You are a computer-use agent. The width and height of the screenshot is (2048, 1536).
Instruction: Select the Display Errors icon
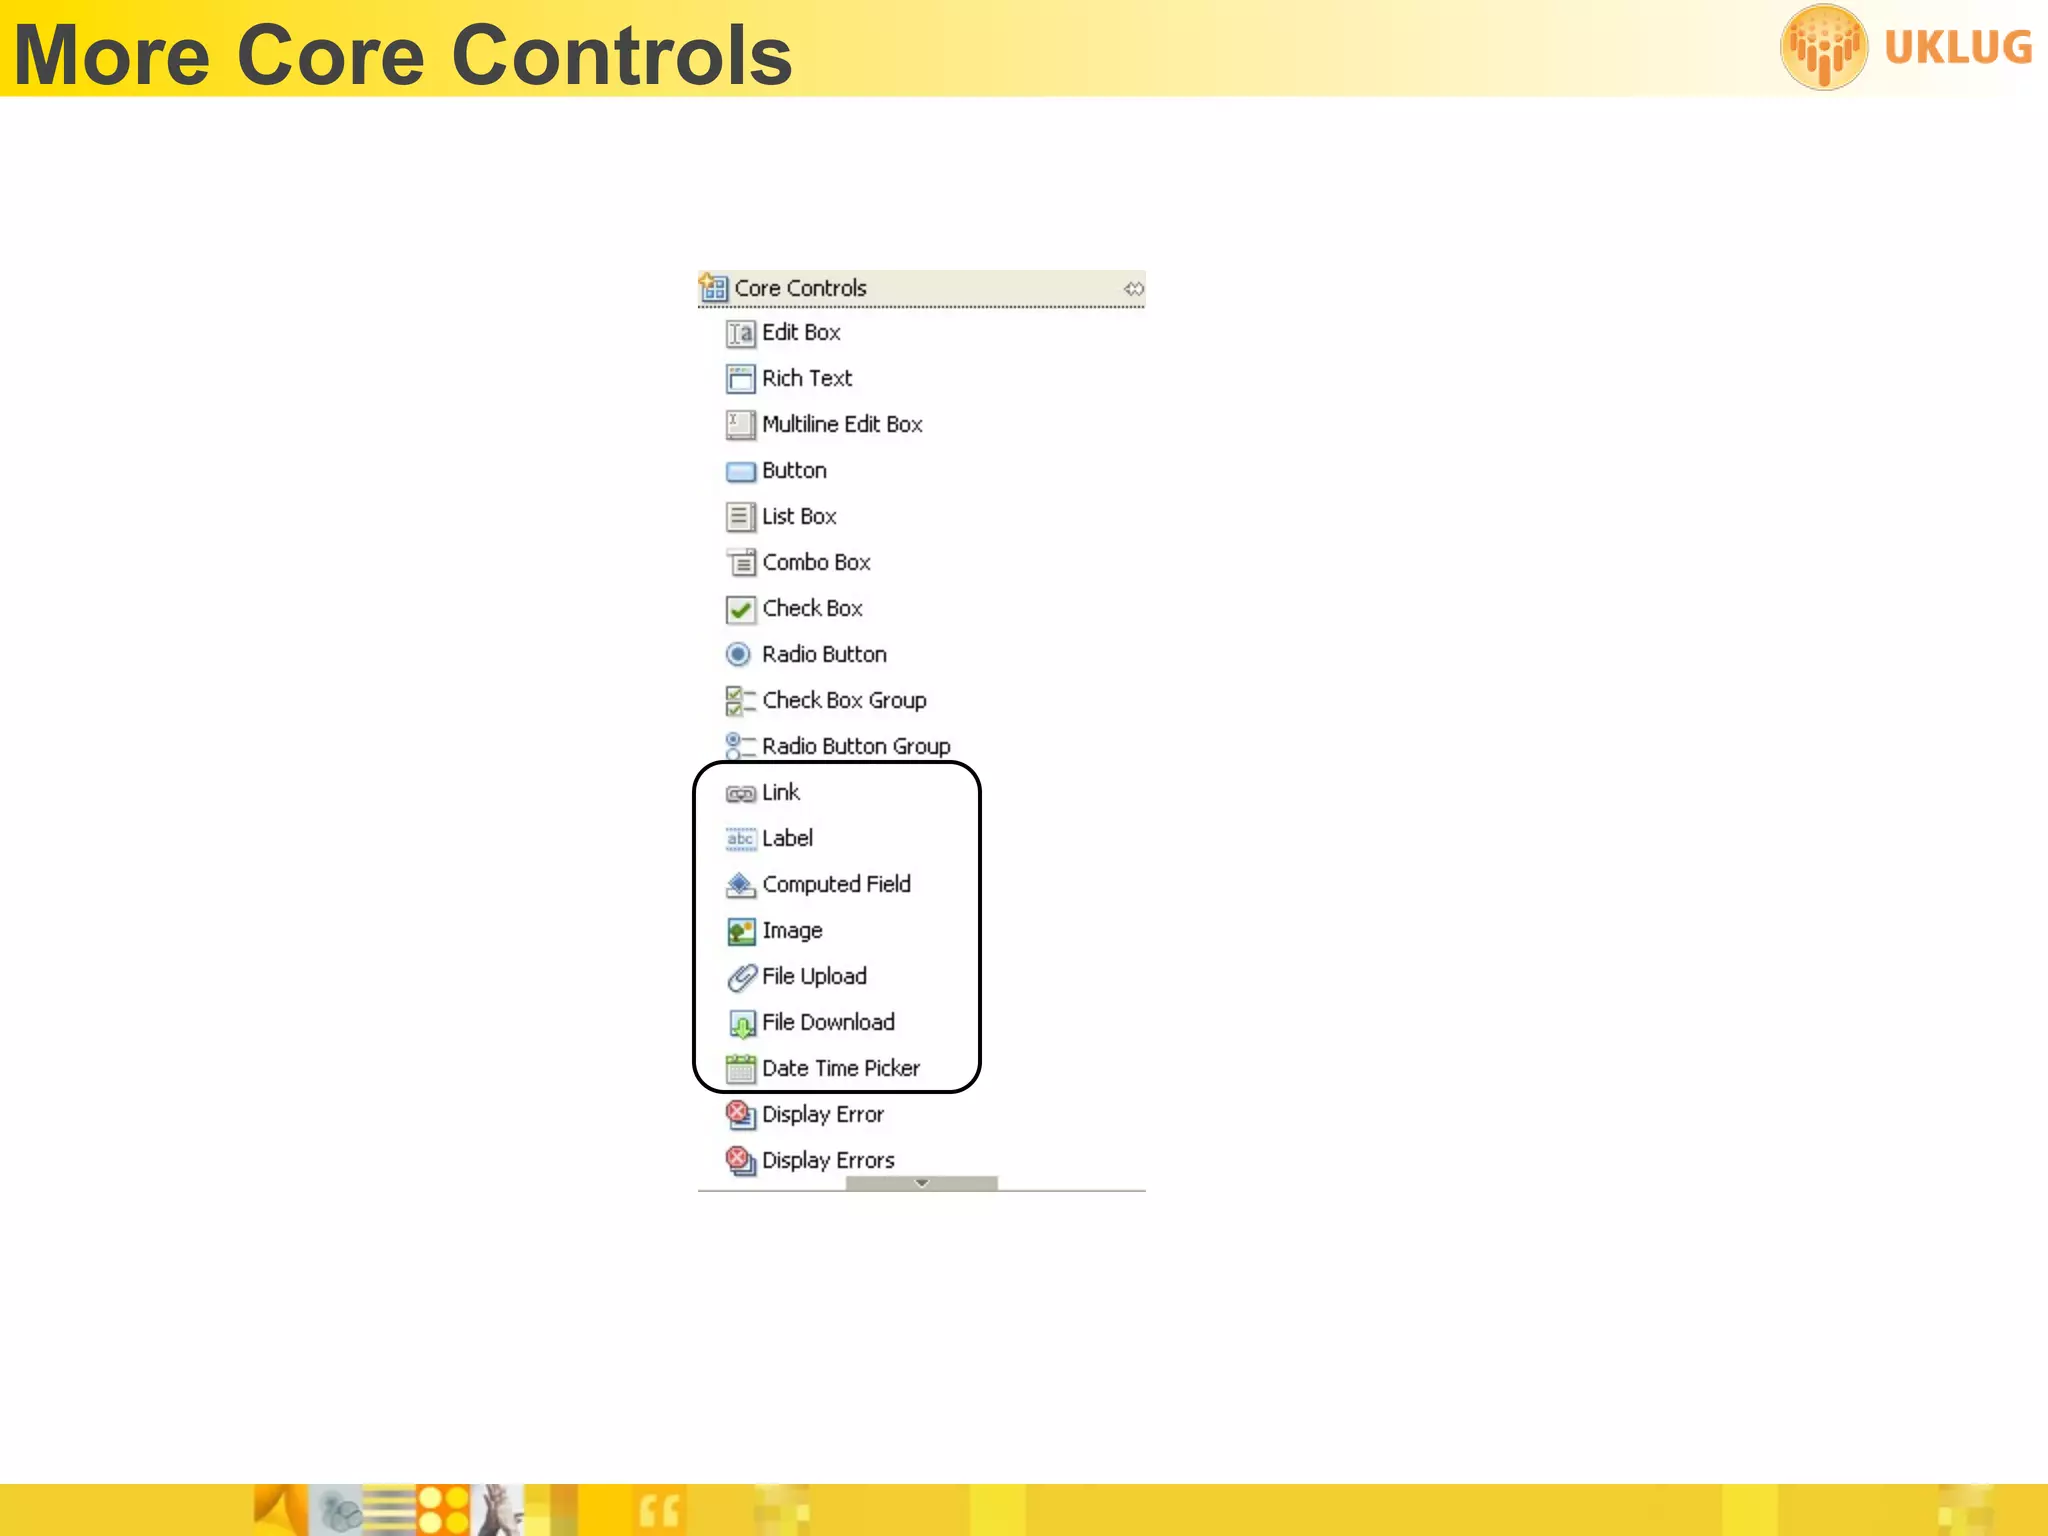(740, 1161)
